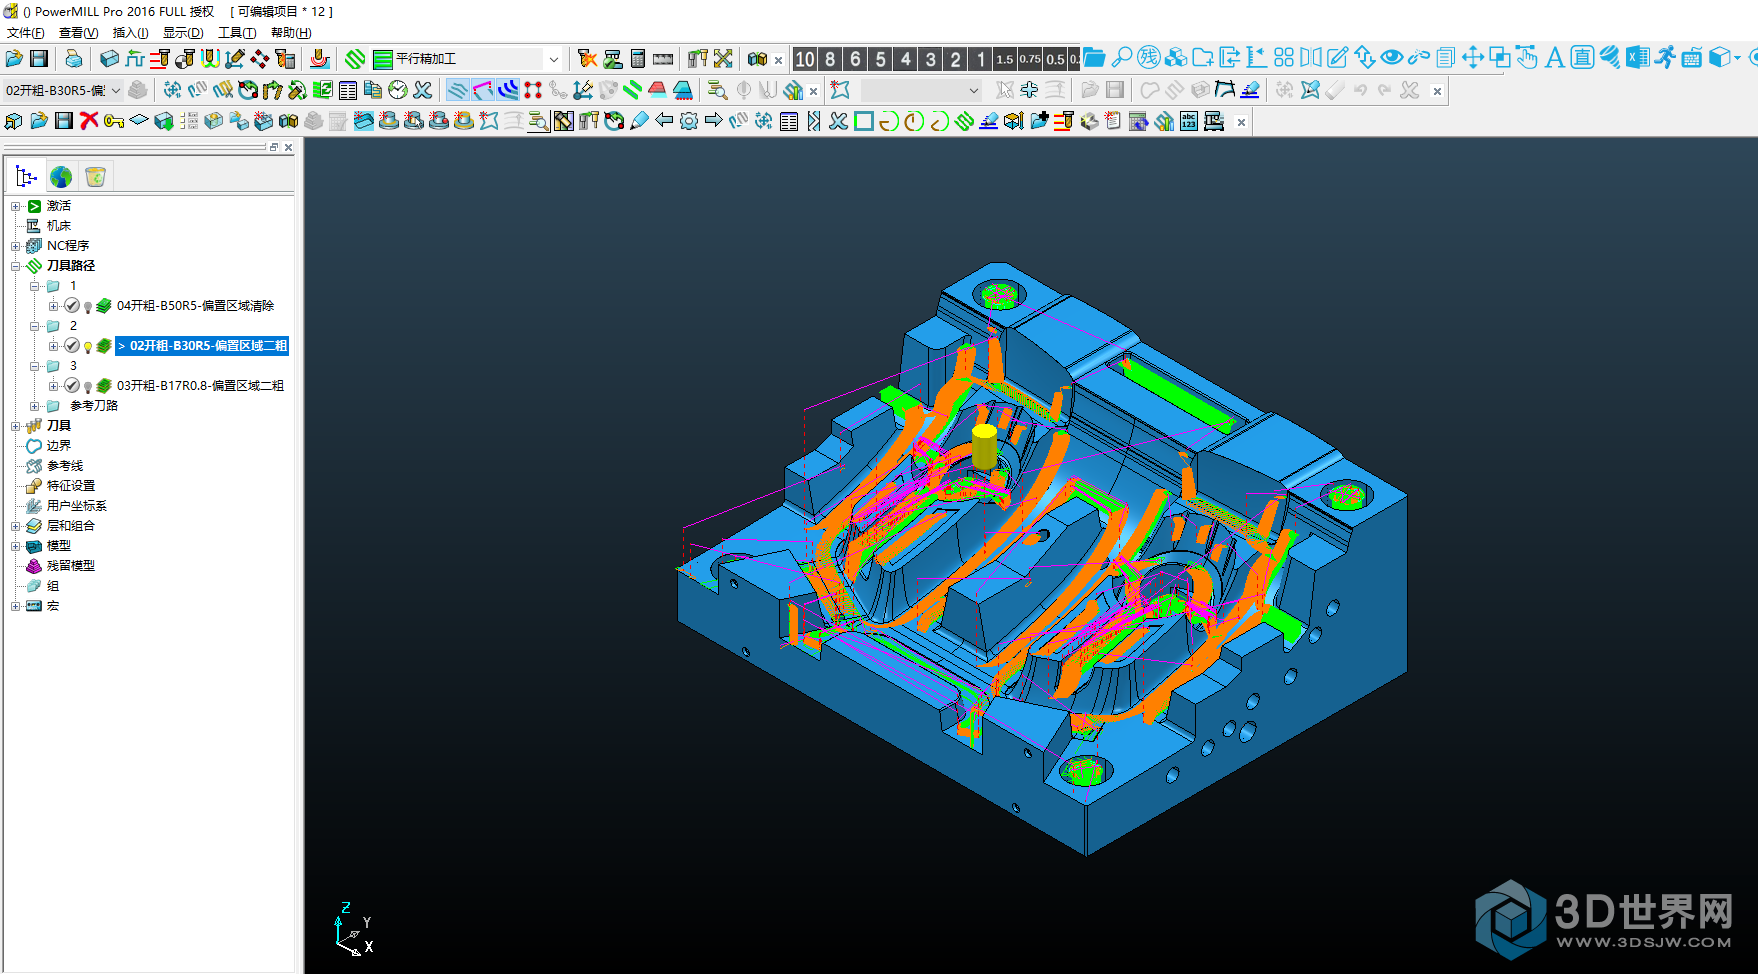1758x974 pixels.
Task: Select view preset button 0.75
Action: (x=1030, y=59)
